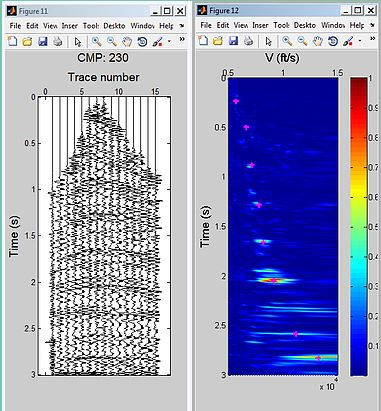Expand toolbar overflow chevron in Figure 12
This screenshot has width=381, height=411.
pyautogui.click(x=373, y=39)
